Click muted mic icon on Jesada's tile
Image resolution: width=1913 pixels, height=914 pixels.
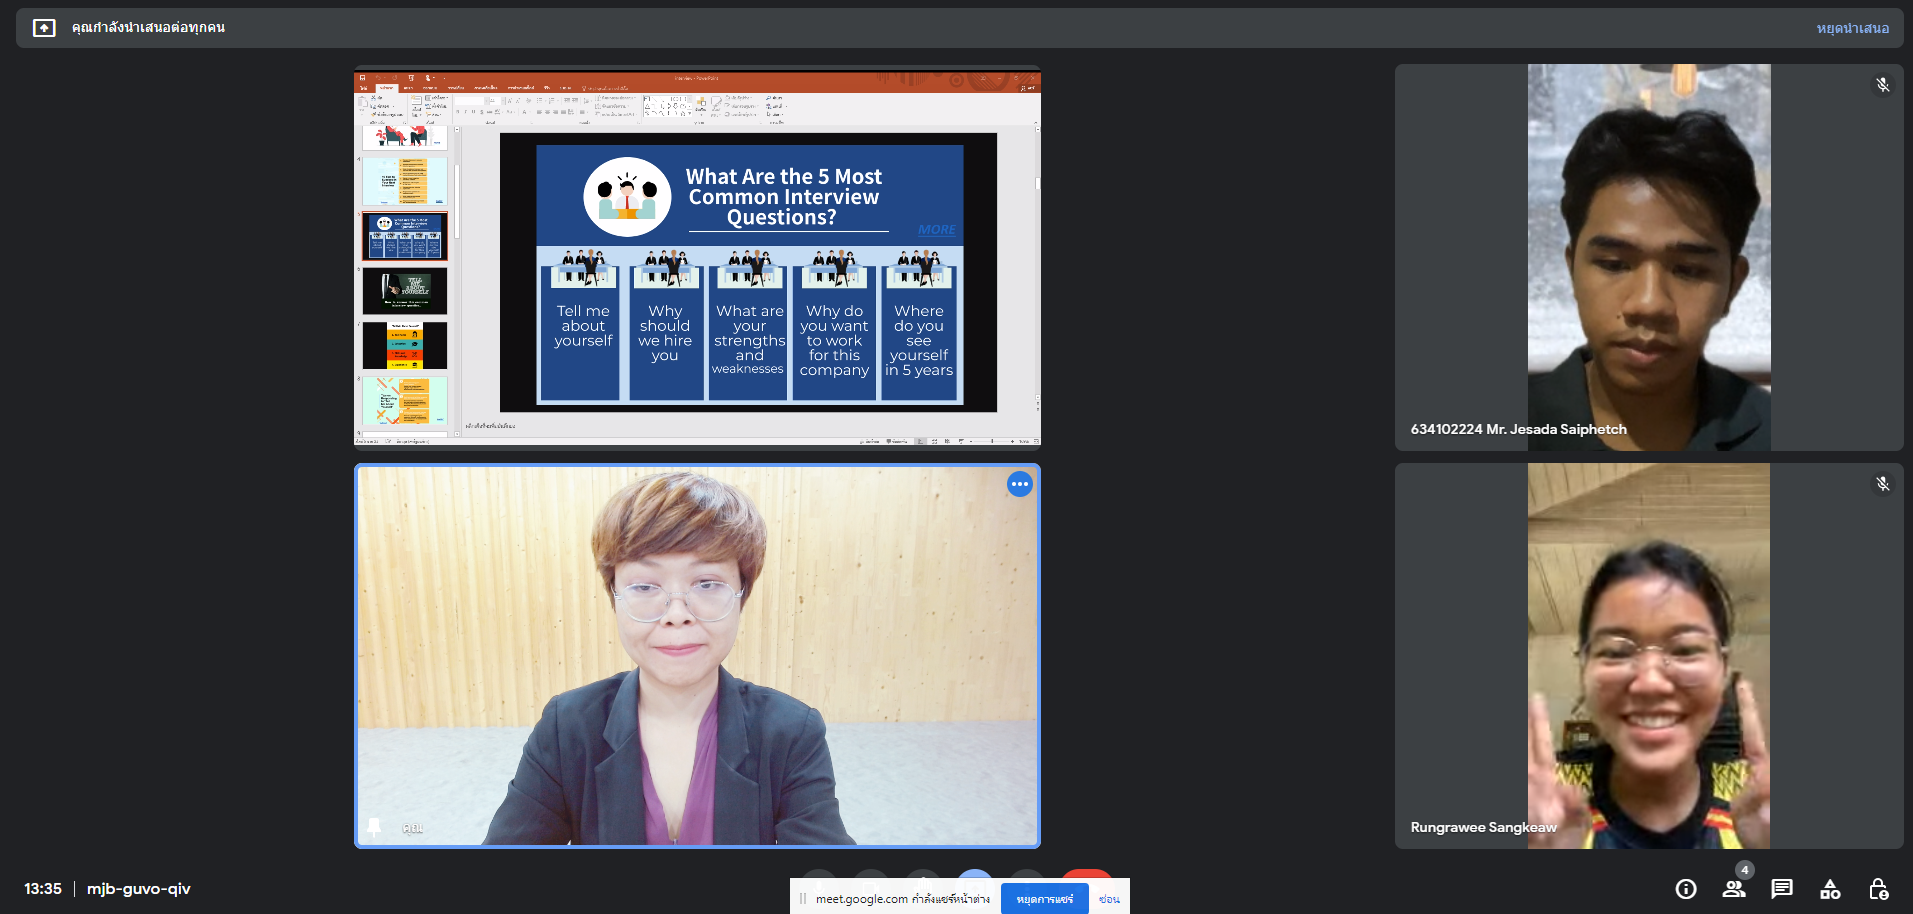coord(1882,85)
